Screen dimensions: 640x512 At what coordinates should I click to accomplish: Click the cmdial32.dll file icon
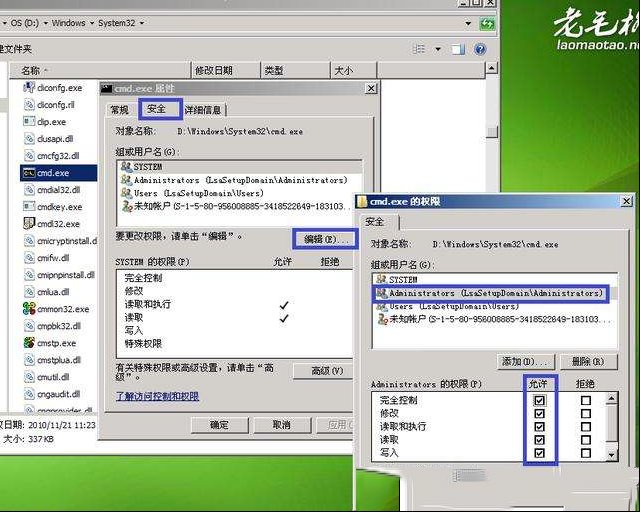pos(29,190)
